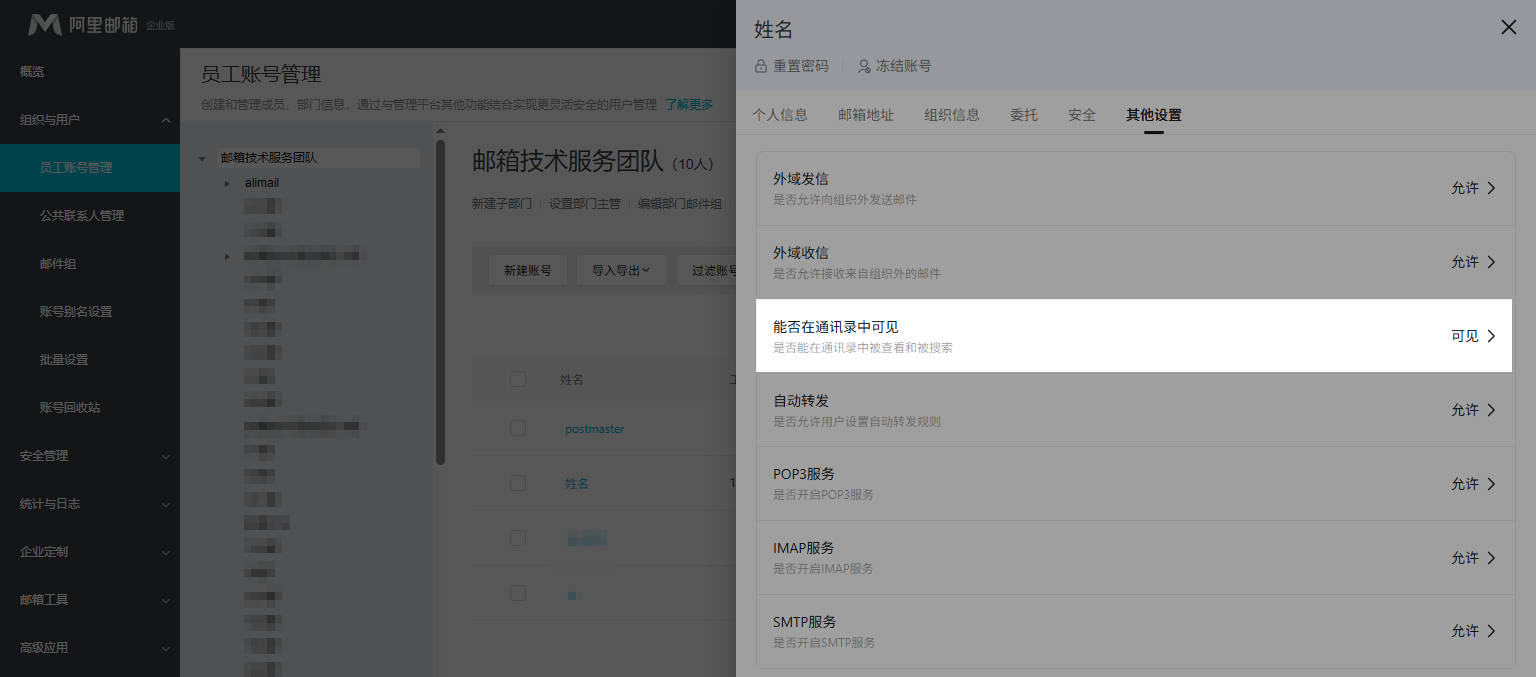Click the department tree vertical scrollbar
The image size is (1536, 677).
point(440,300)
